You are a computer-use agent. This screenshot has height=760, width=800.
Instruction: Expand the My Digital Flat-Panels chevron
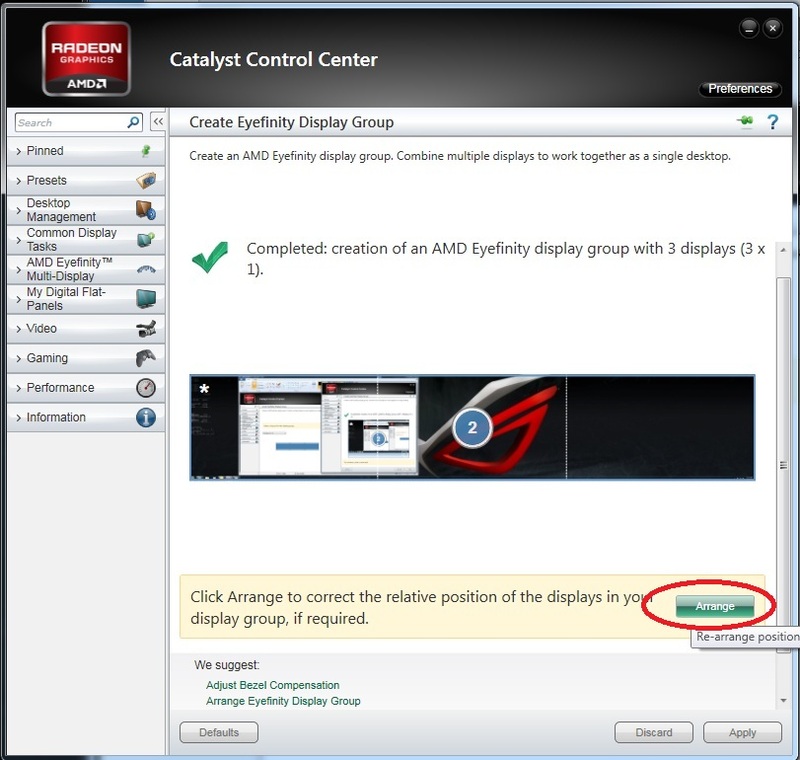(x=18, y=299)
